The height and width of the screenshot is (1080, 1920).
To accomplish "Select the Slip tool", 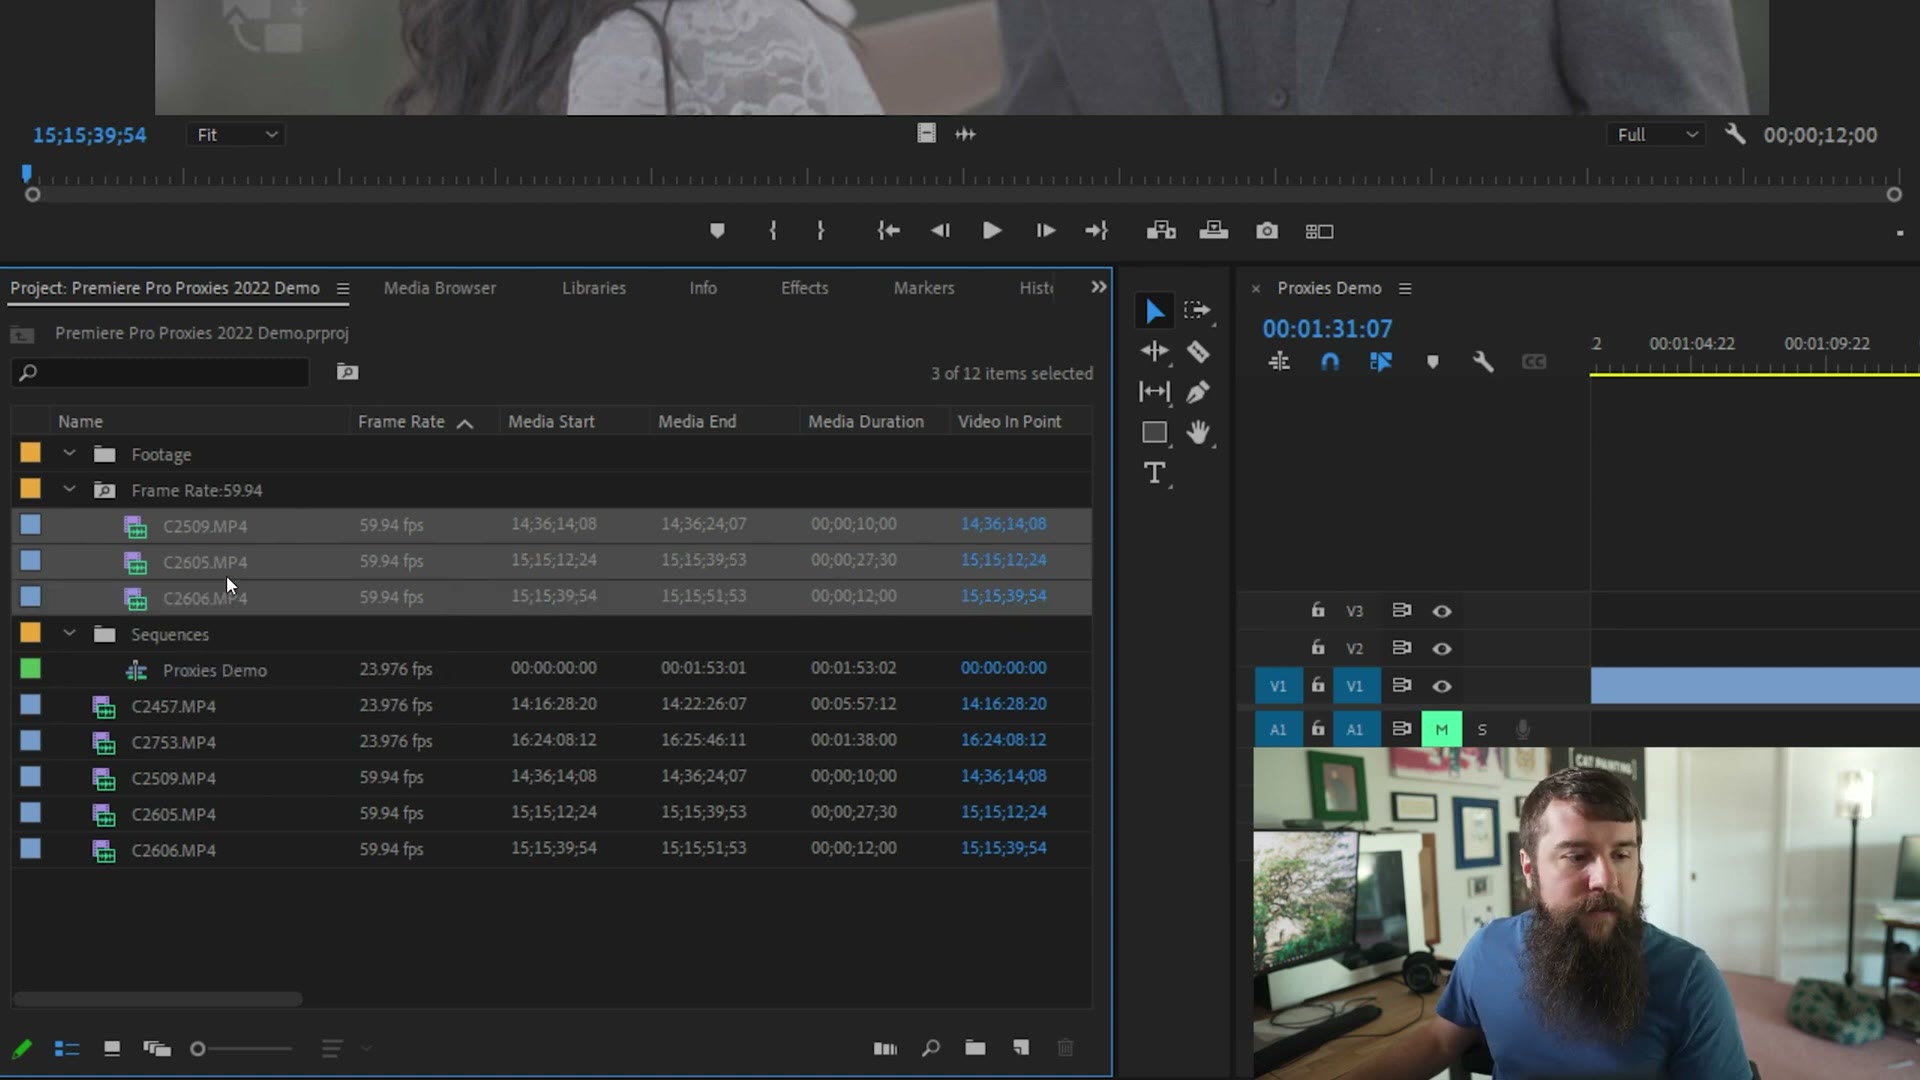I will coord(1154,392).
